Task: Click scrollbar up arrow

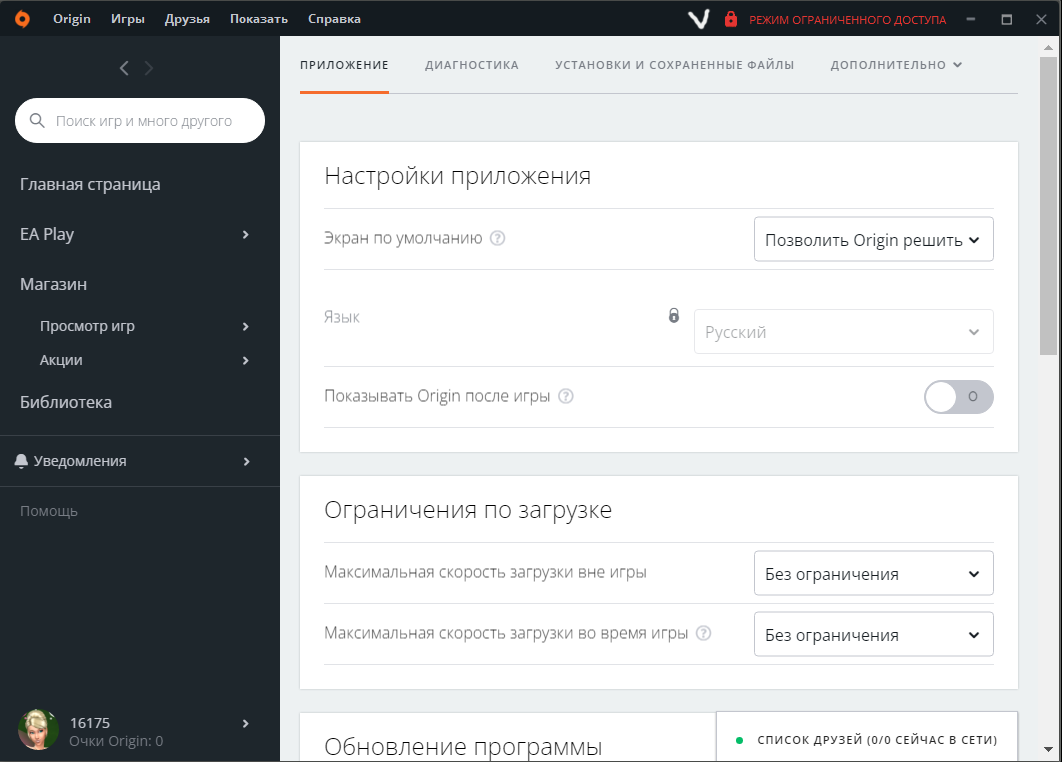Action: coord(1048,47)
